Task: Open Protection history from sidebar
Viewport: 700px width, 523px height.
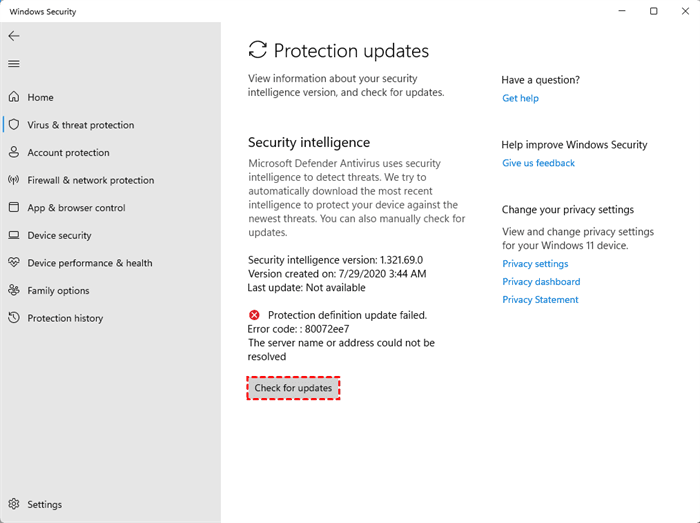Action: point(64,318)
